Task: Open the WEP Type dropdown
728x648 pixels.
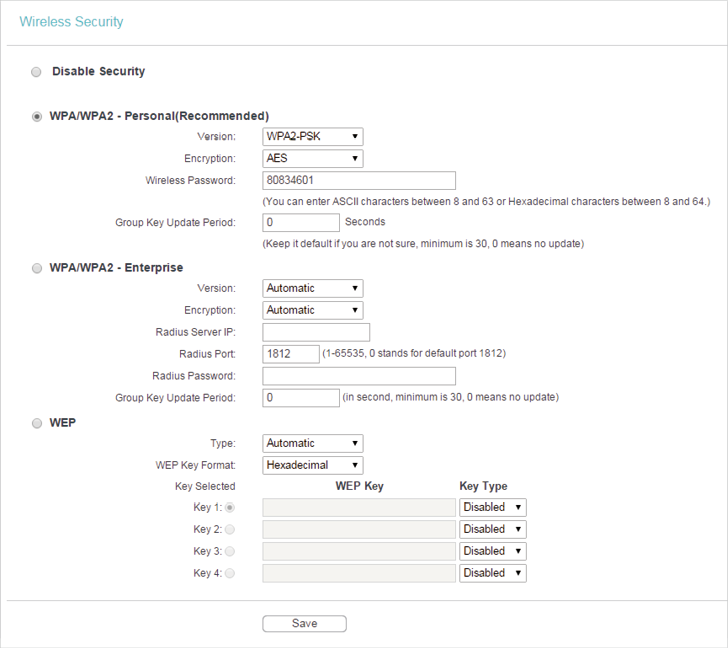Action: [312, 443]
